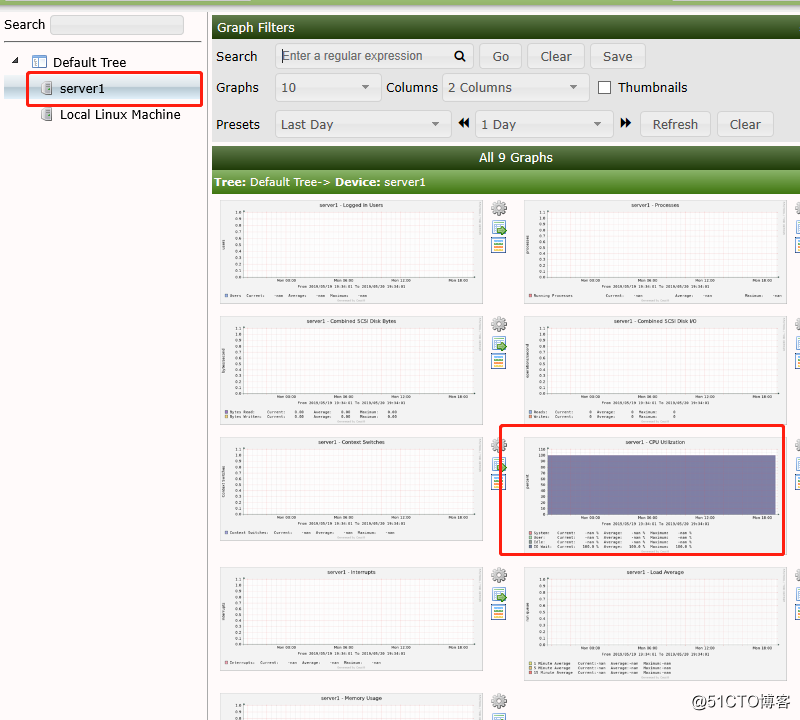Click the magnifier icon in regex search

coord(460,56)
